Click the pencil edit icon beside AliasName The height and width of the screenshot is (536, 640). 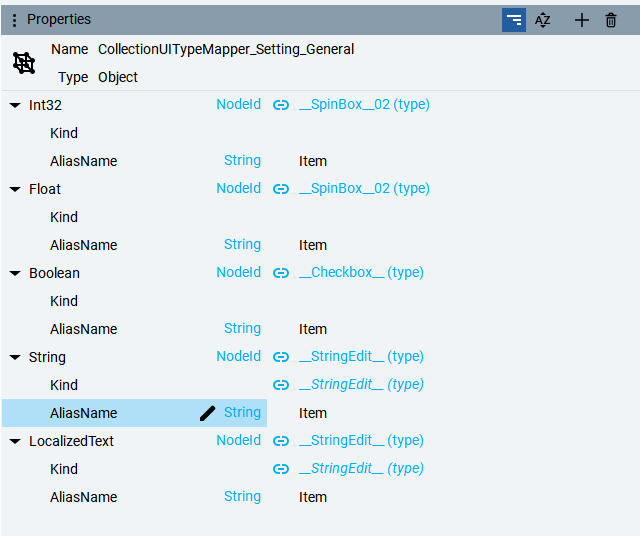pyautogui.click(x=208, y=413)
